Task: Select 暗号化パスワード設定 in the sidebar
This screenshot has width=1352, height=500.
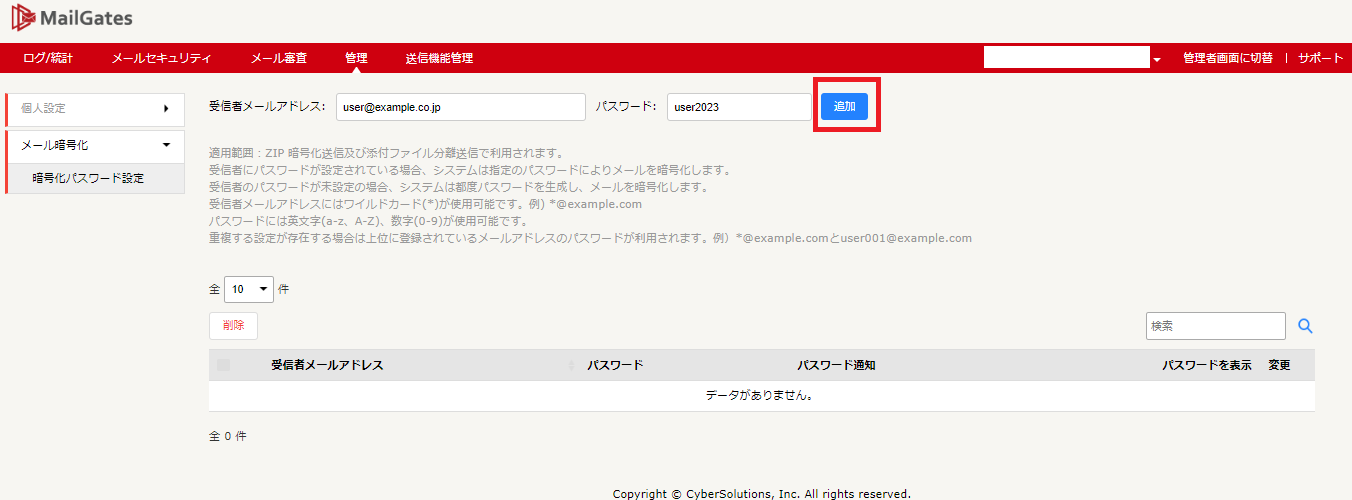Action: [88, 179]
